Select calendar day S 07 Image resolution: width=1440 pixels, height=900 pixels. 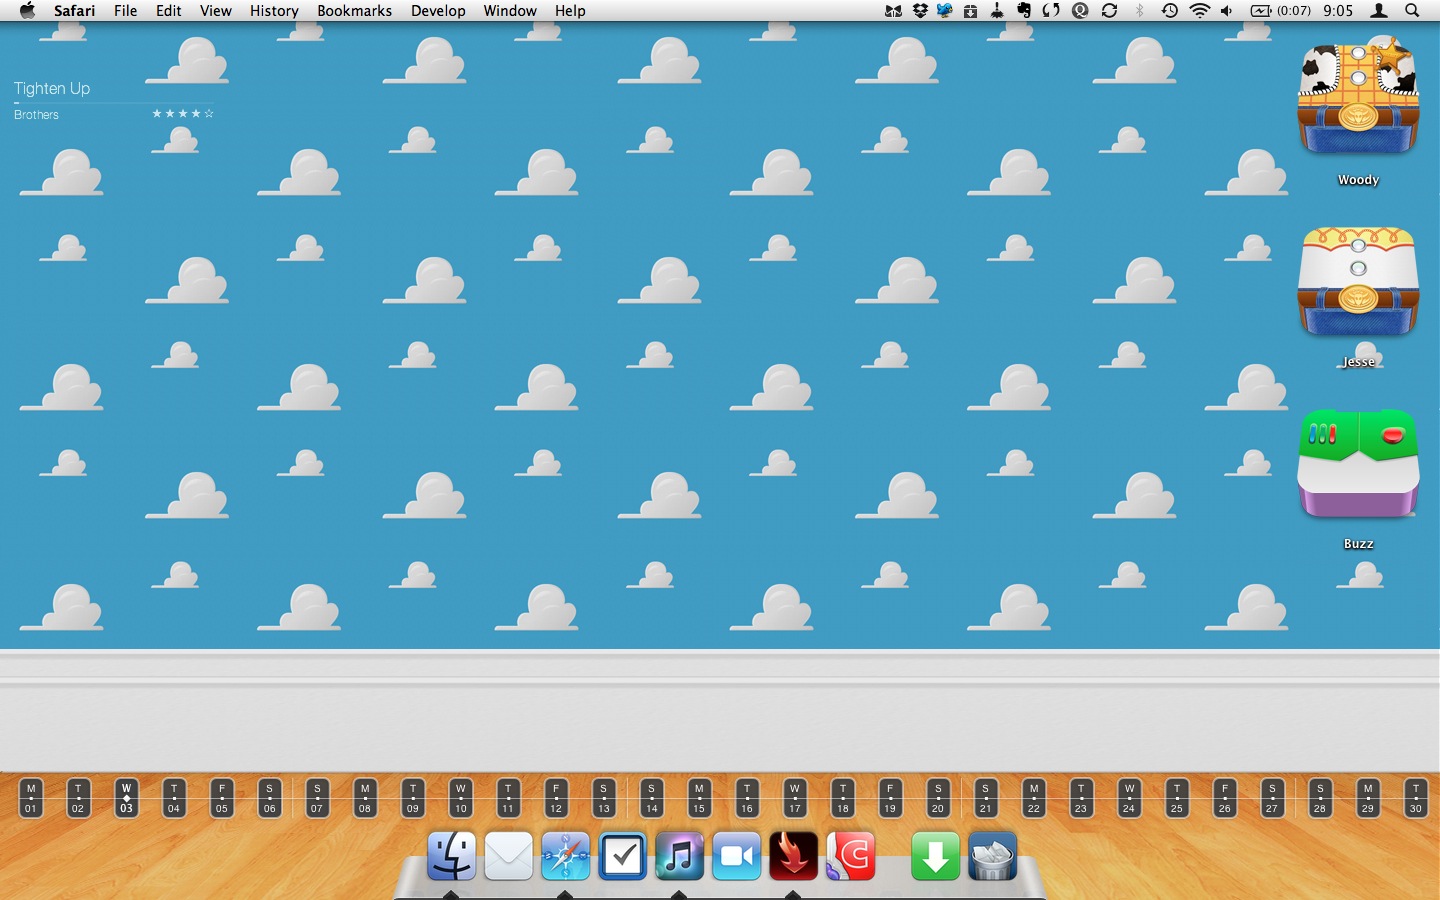317,798
